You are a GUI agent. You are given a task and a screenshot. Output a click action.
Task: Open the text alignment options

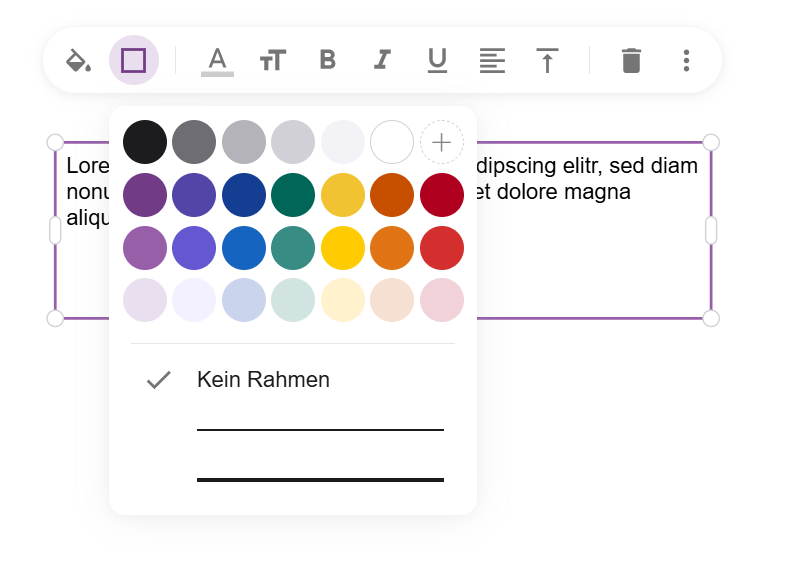point(492,60)
